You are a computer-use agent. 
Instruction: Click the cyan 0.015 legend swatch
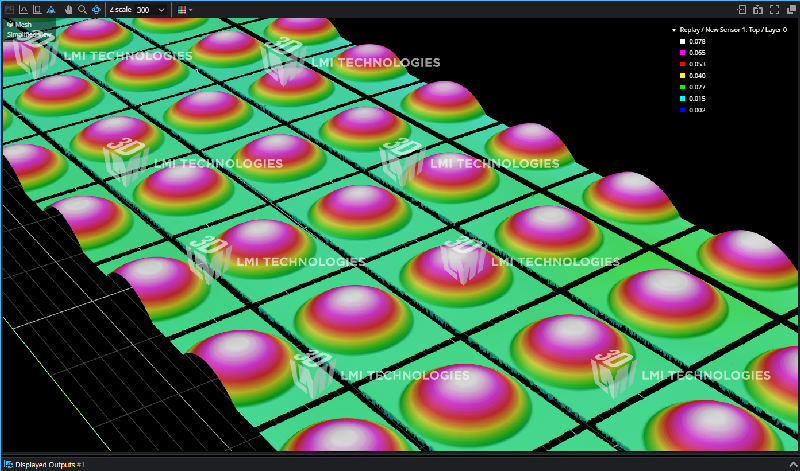(x=683, y=98)
